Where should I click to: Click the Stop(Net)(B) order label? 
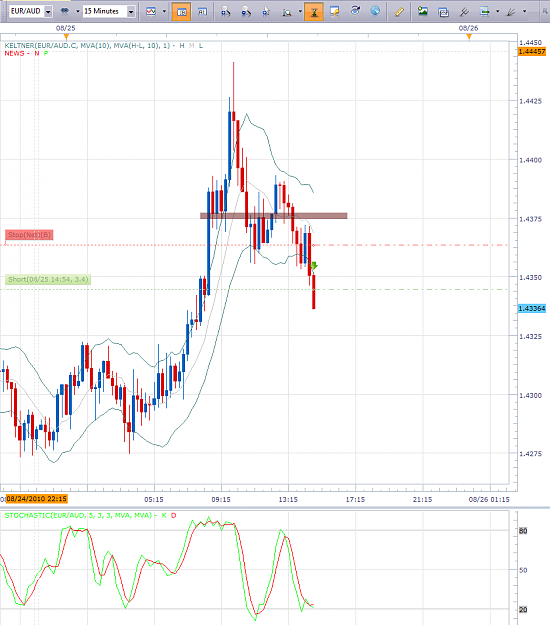click(29, 235)
